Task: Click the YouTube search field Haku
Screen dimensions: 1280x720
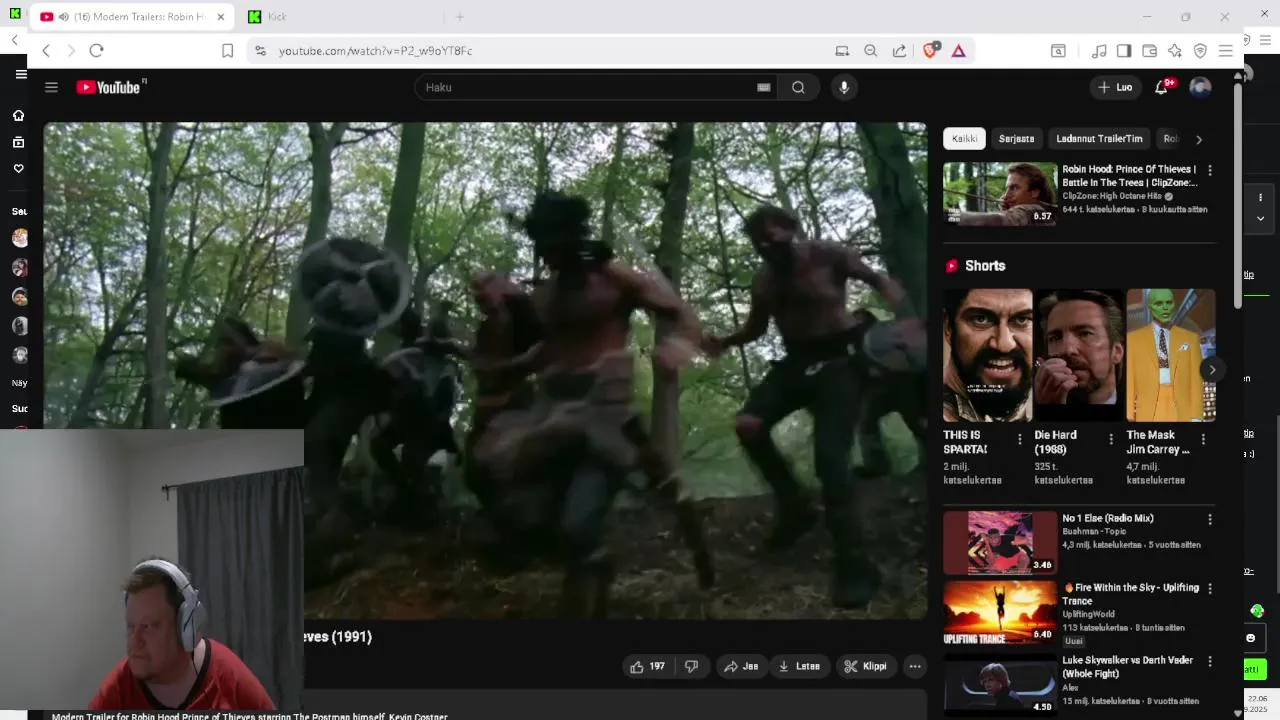Action: tap(595, 87)
